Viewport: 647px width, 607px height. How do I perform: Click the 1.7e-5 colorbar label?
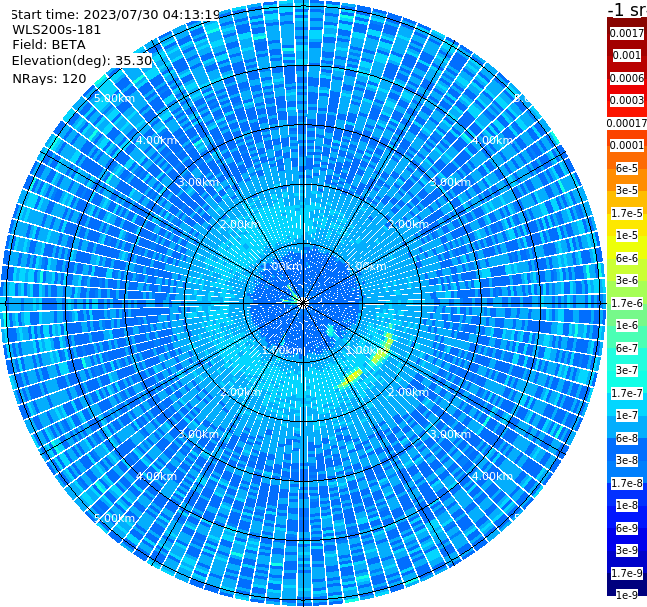point(627,213)
